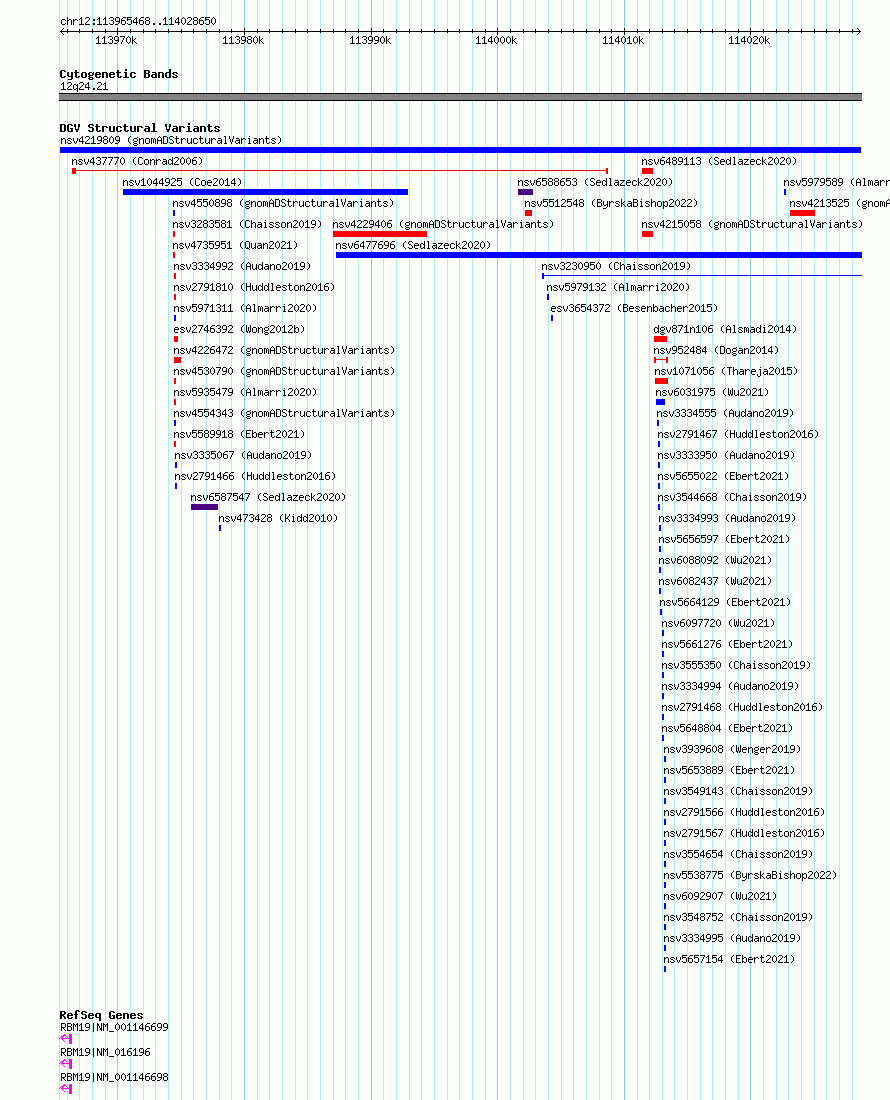This screenshot has width=890, height=1100.
Task: Select the DGV Structural Variants track title
Action: 140,128
